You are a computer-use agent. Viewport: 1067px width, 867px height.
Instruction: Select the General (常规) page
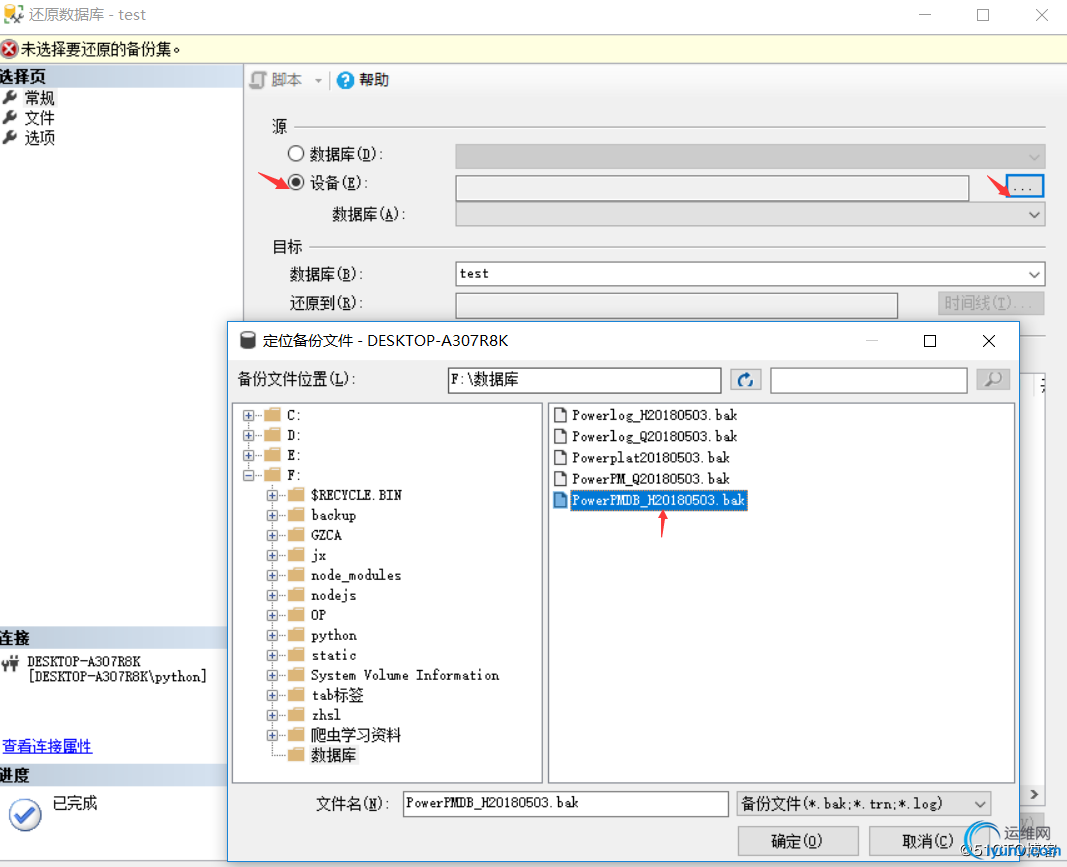coord(39,98)
